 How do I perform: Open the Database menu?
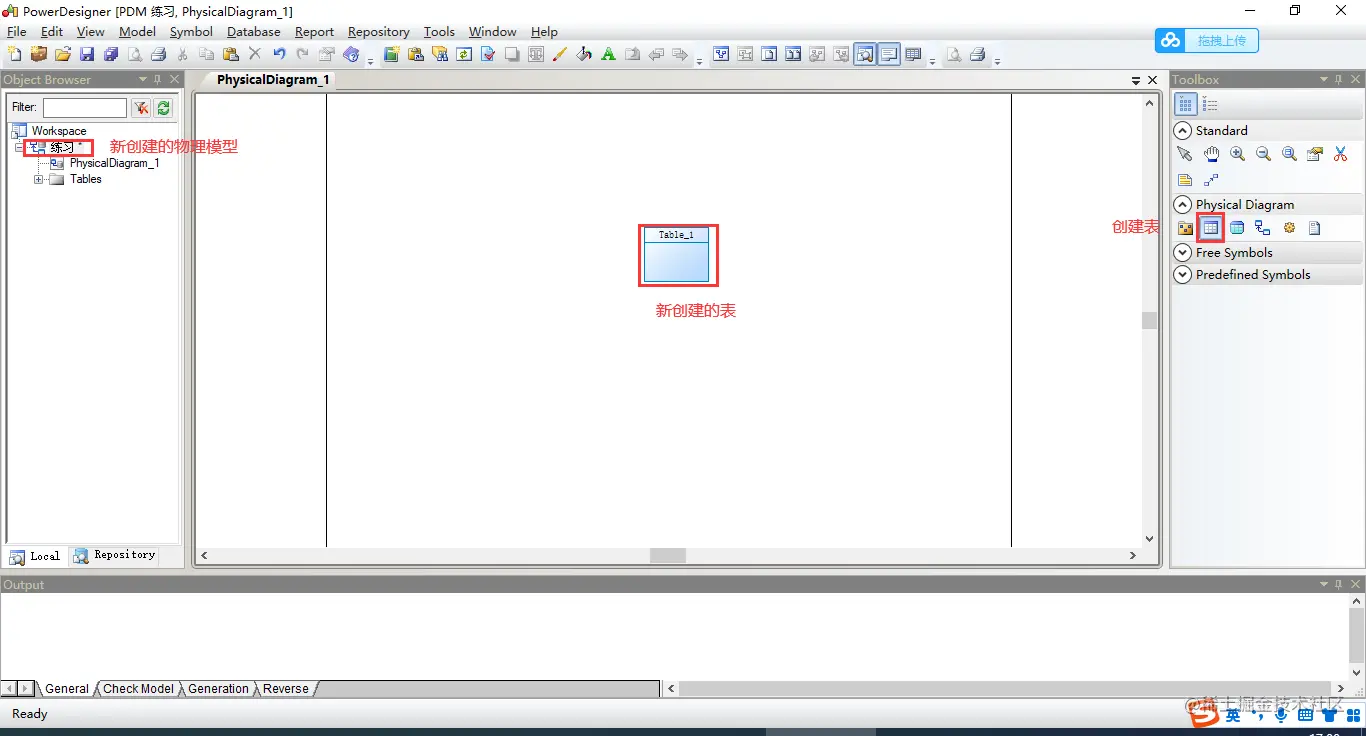(254, 32)
